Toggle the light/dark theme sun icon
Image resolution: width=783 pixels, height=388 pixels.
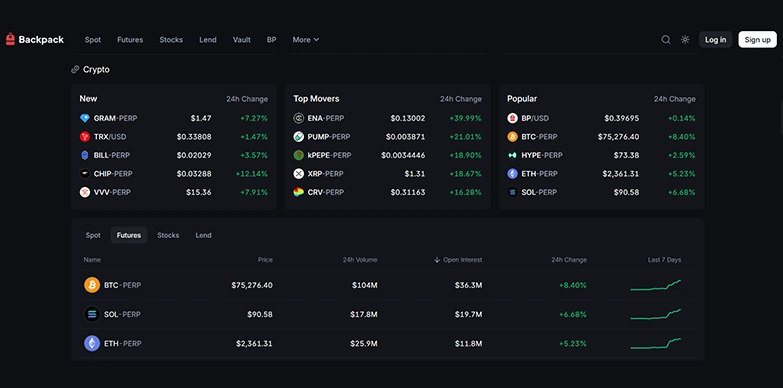point(685,39)
